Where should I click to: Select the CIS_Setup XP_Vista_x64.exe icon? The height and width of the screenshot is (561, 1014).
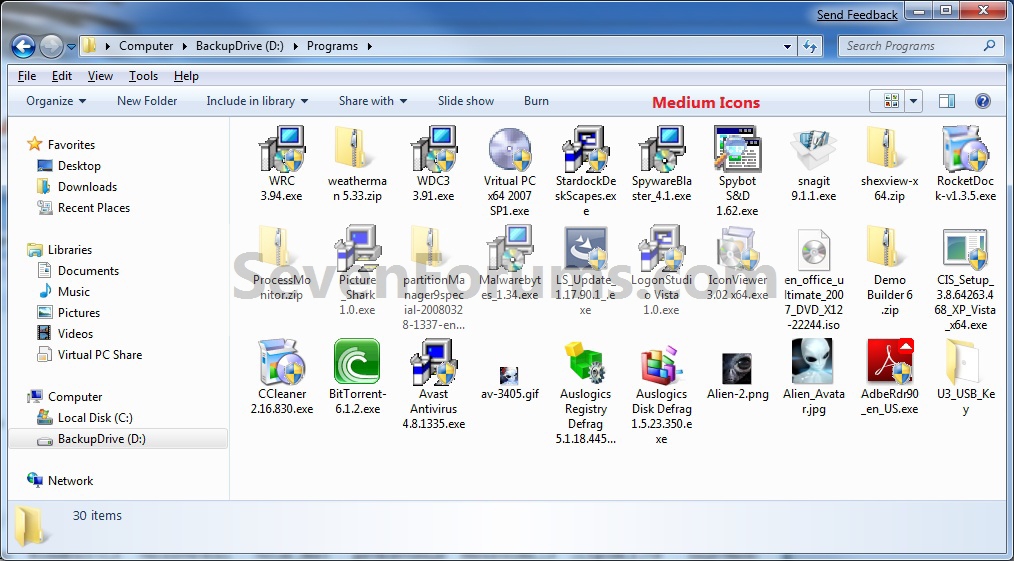[965, 249]
